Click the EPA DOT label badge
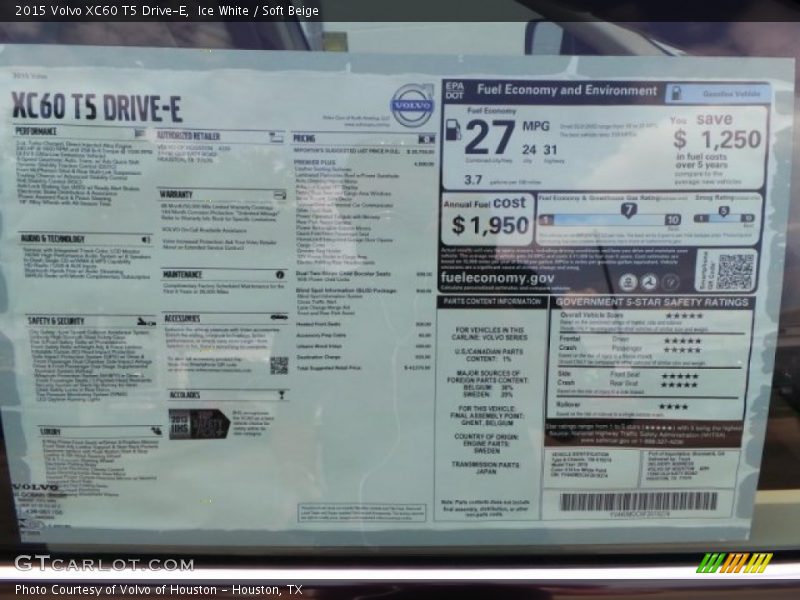The image size is (800, 600). (455, 90)
